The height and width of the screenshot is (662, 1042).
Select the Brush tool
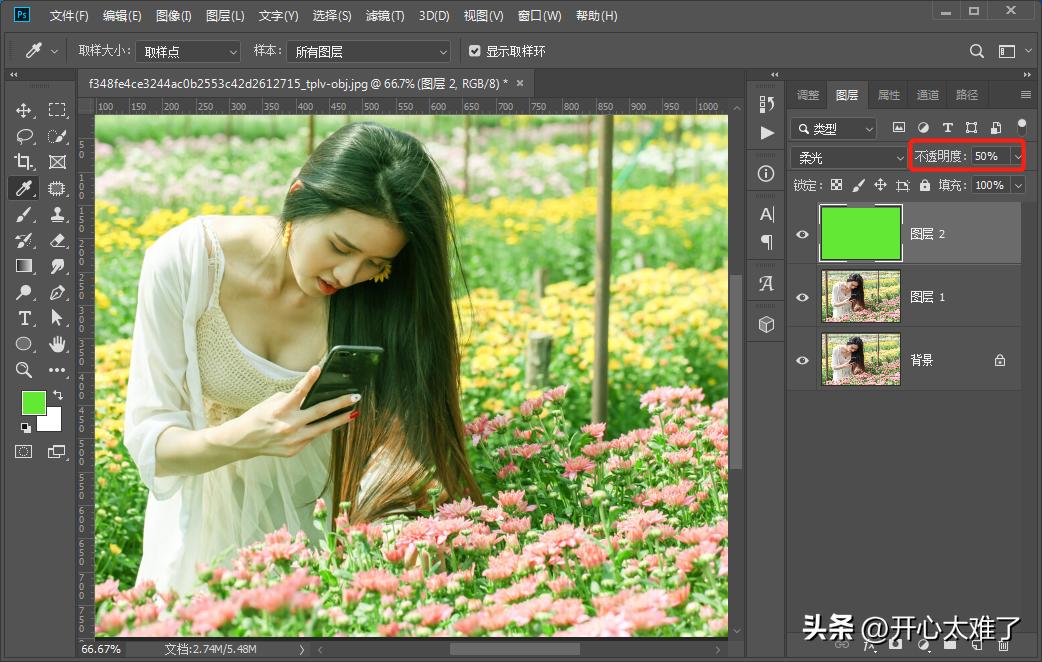[x=25, y=214]
